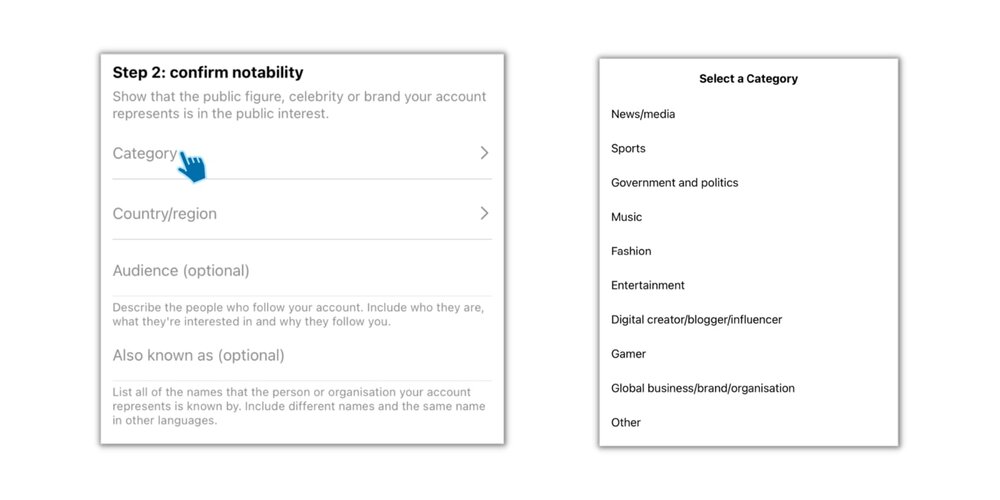
Task: Choose the Fashion category
Action: (631, 251)
